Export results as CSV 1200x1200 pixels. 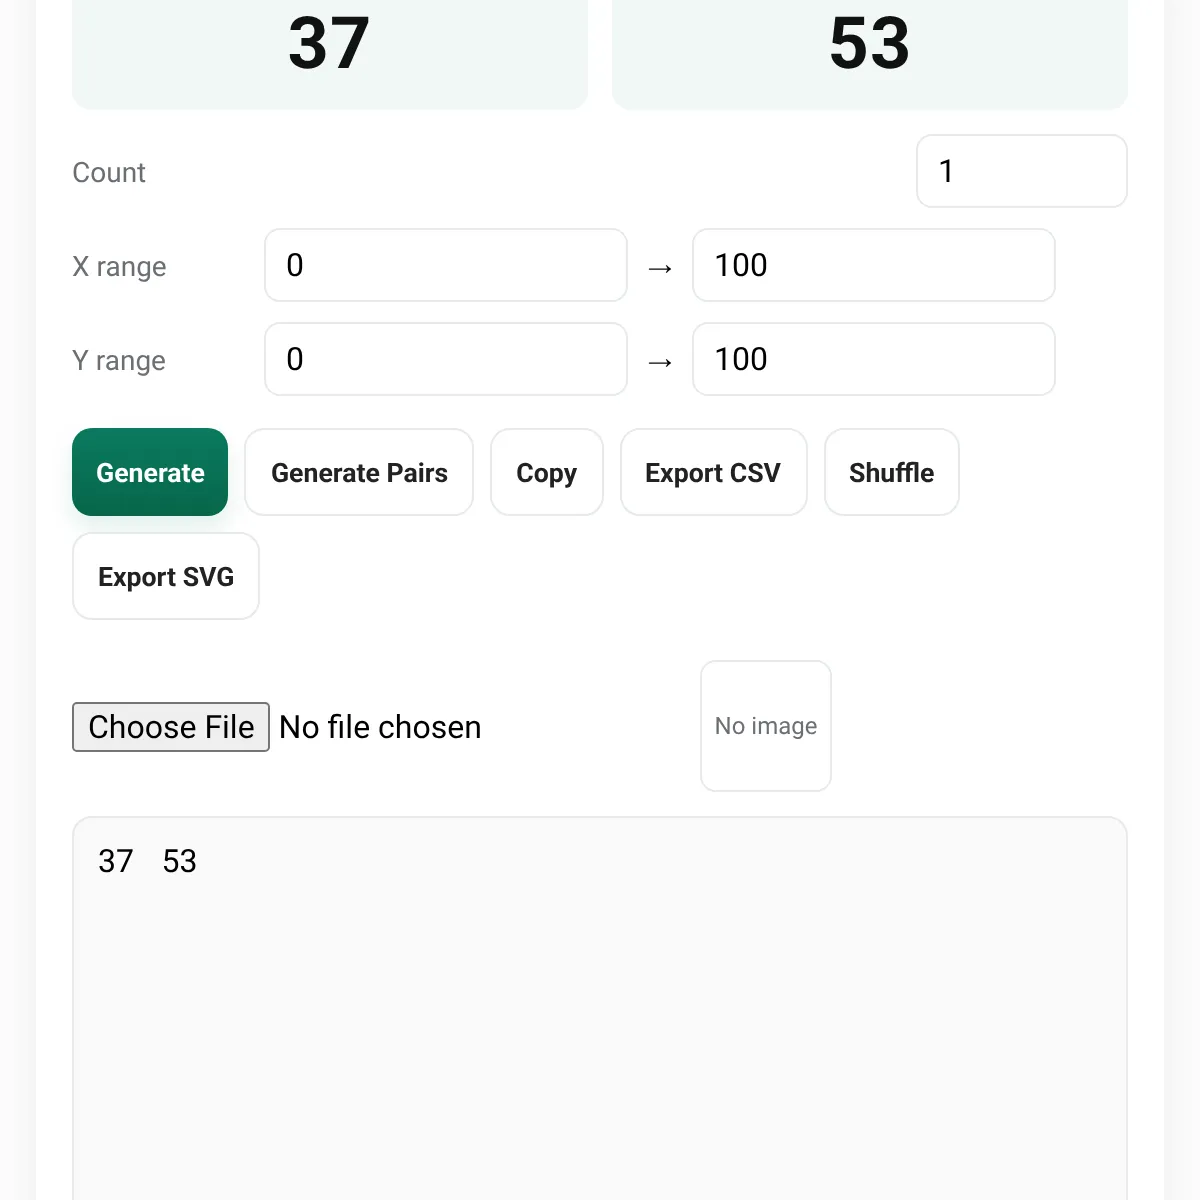tap(713, 472)
